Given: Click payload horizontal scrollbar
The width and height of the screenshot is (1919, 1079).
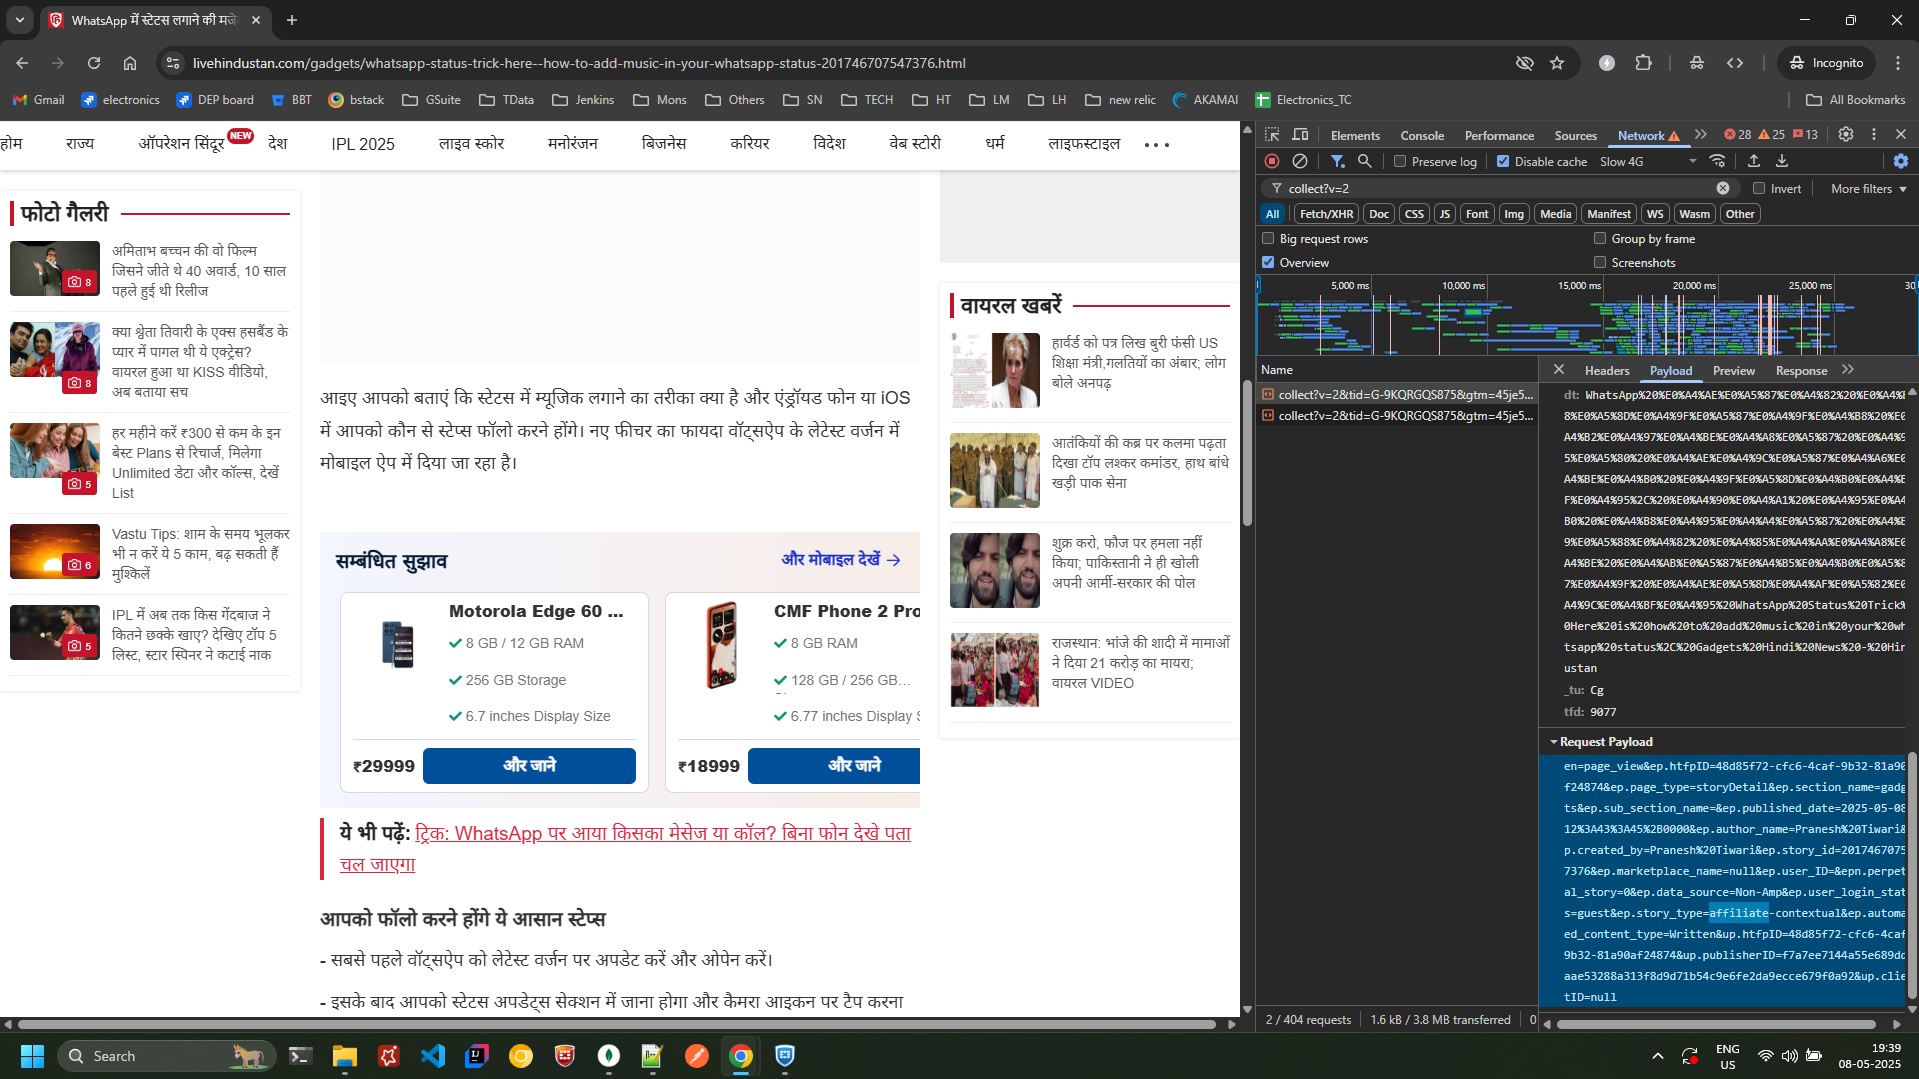Looking at the screenshot, I should pos(1716,1024).
